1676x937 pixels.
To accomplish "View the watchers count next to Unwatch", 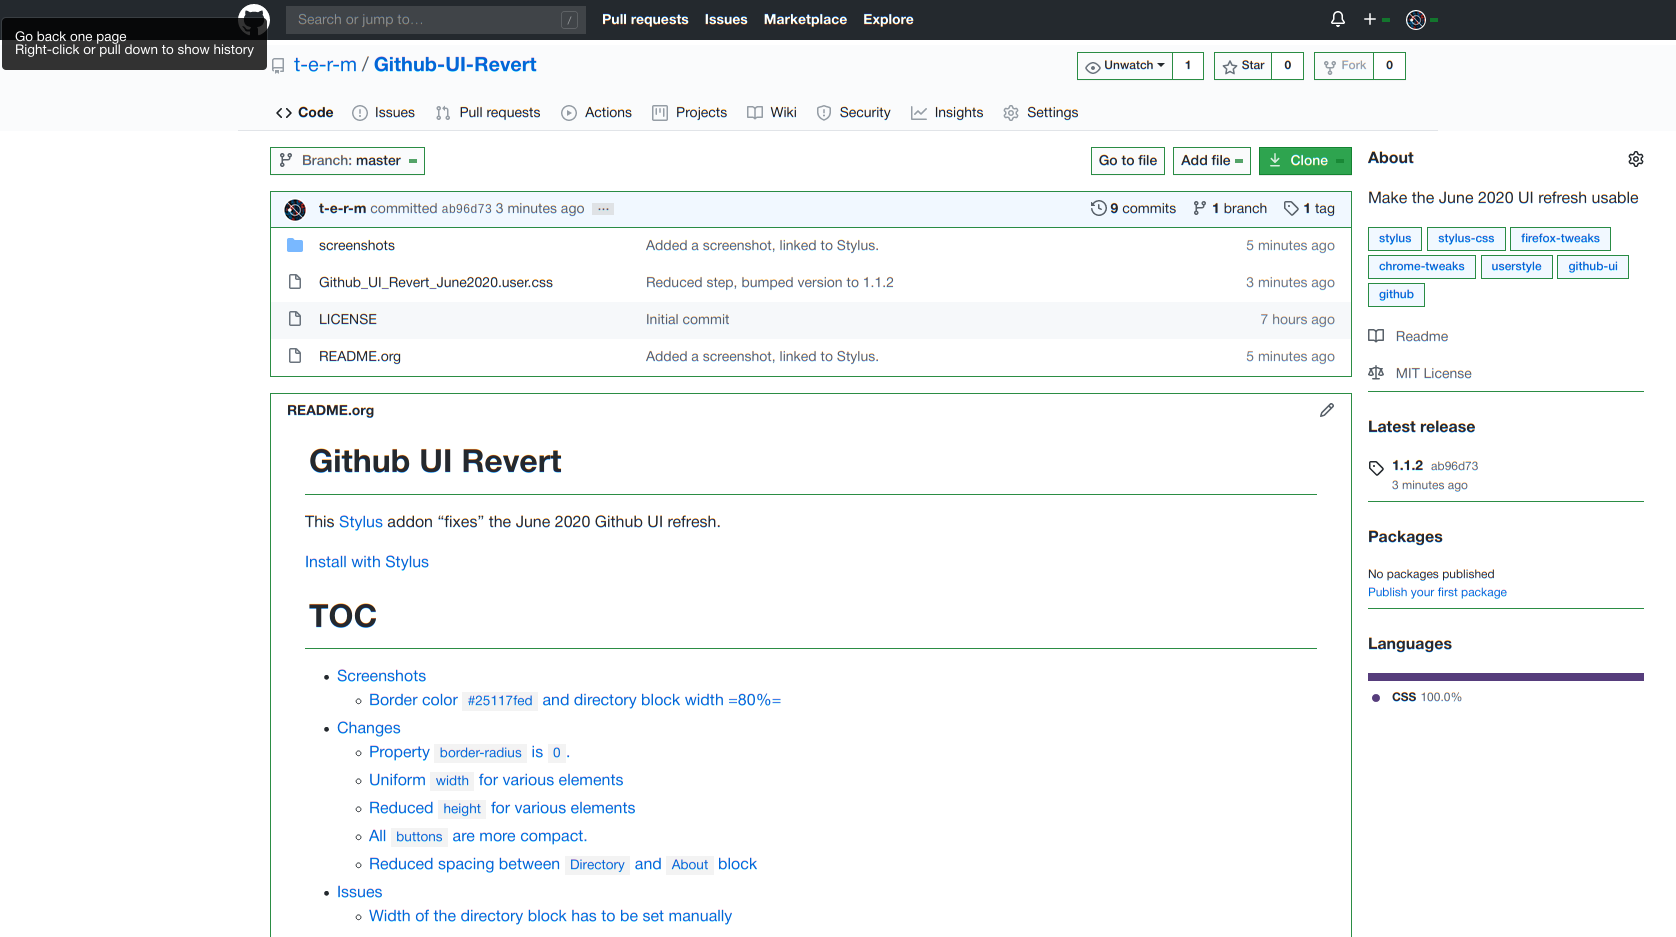I will coord(1188,66).
